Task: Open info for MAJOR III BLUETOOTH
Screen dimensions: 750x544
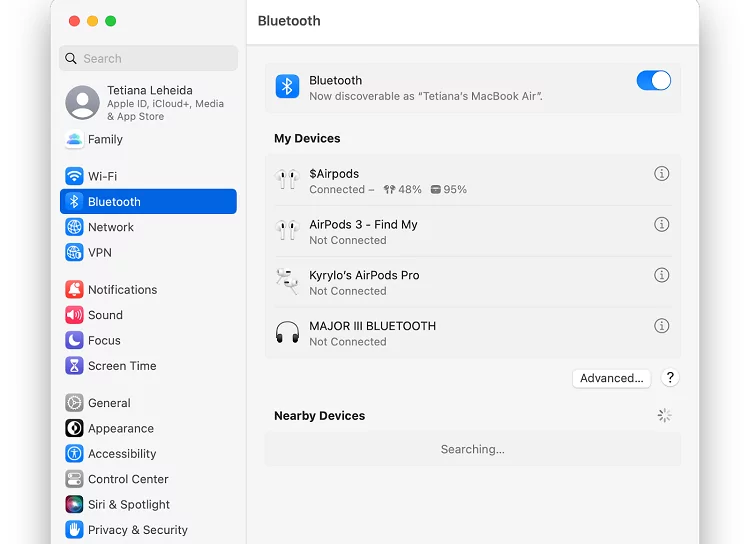Action: (x=662, y=326)
